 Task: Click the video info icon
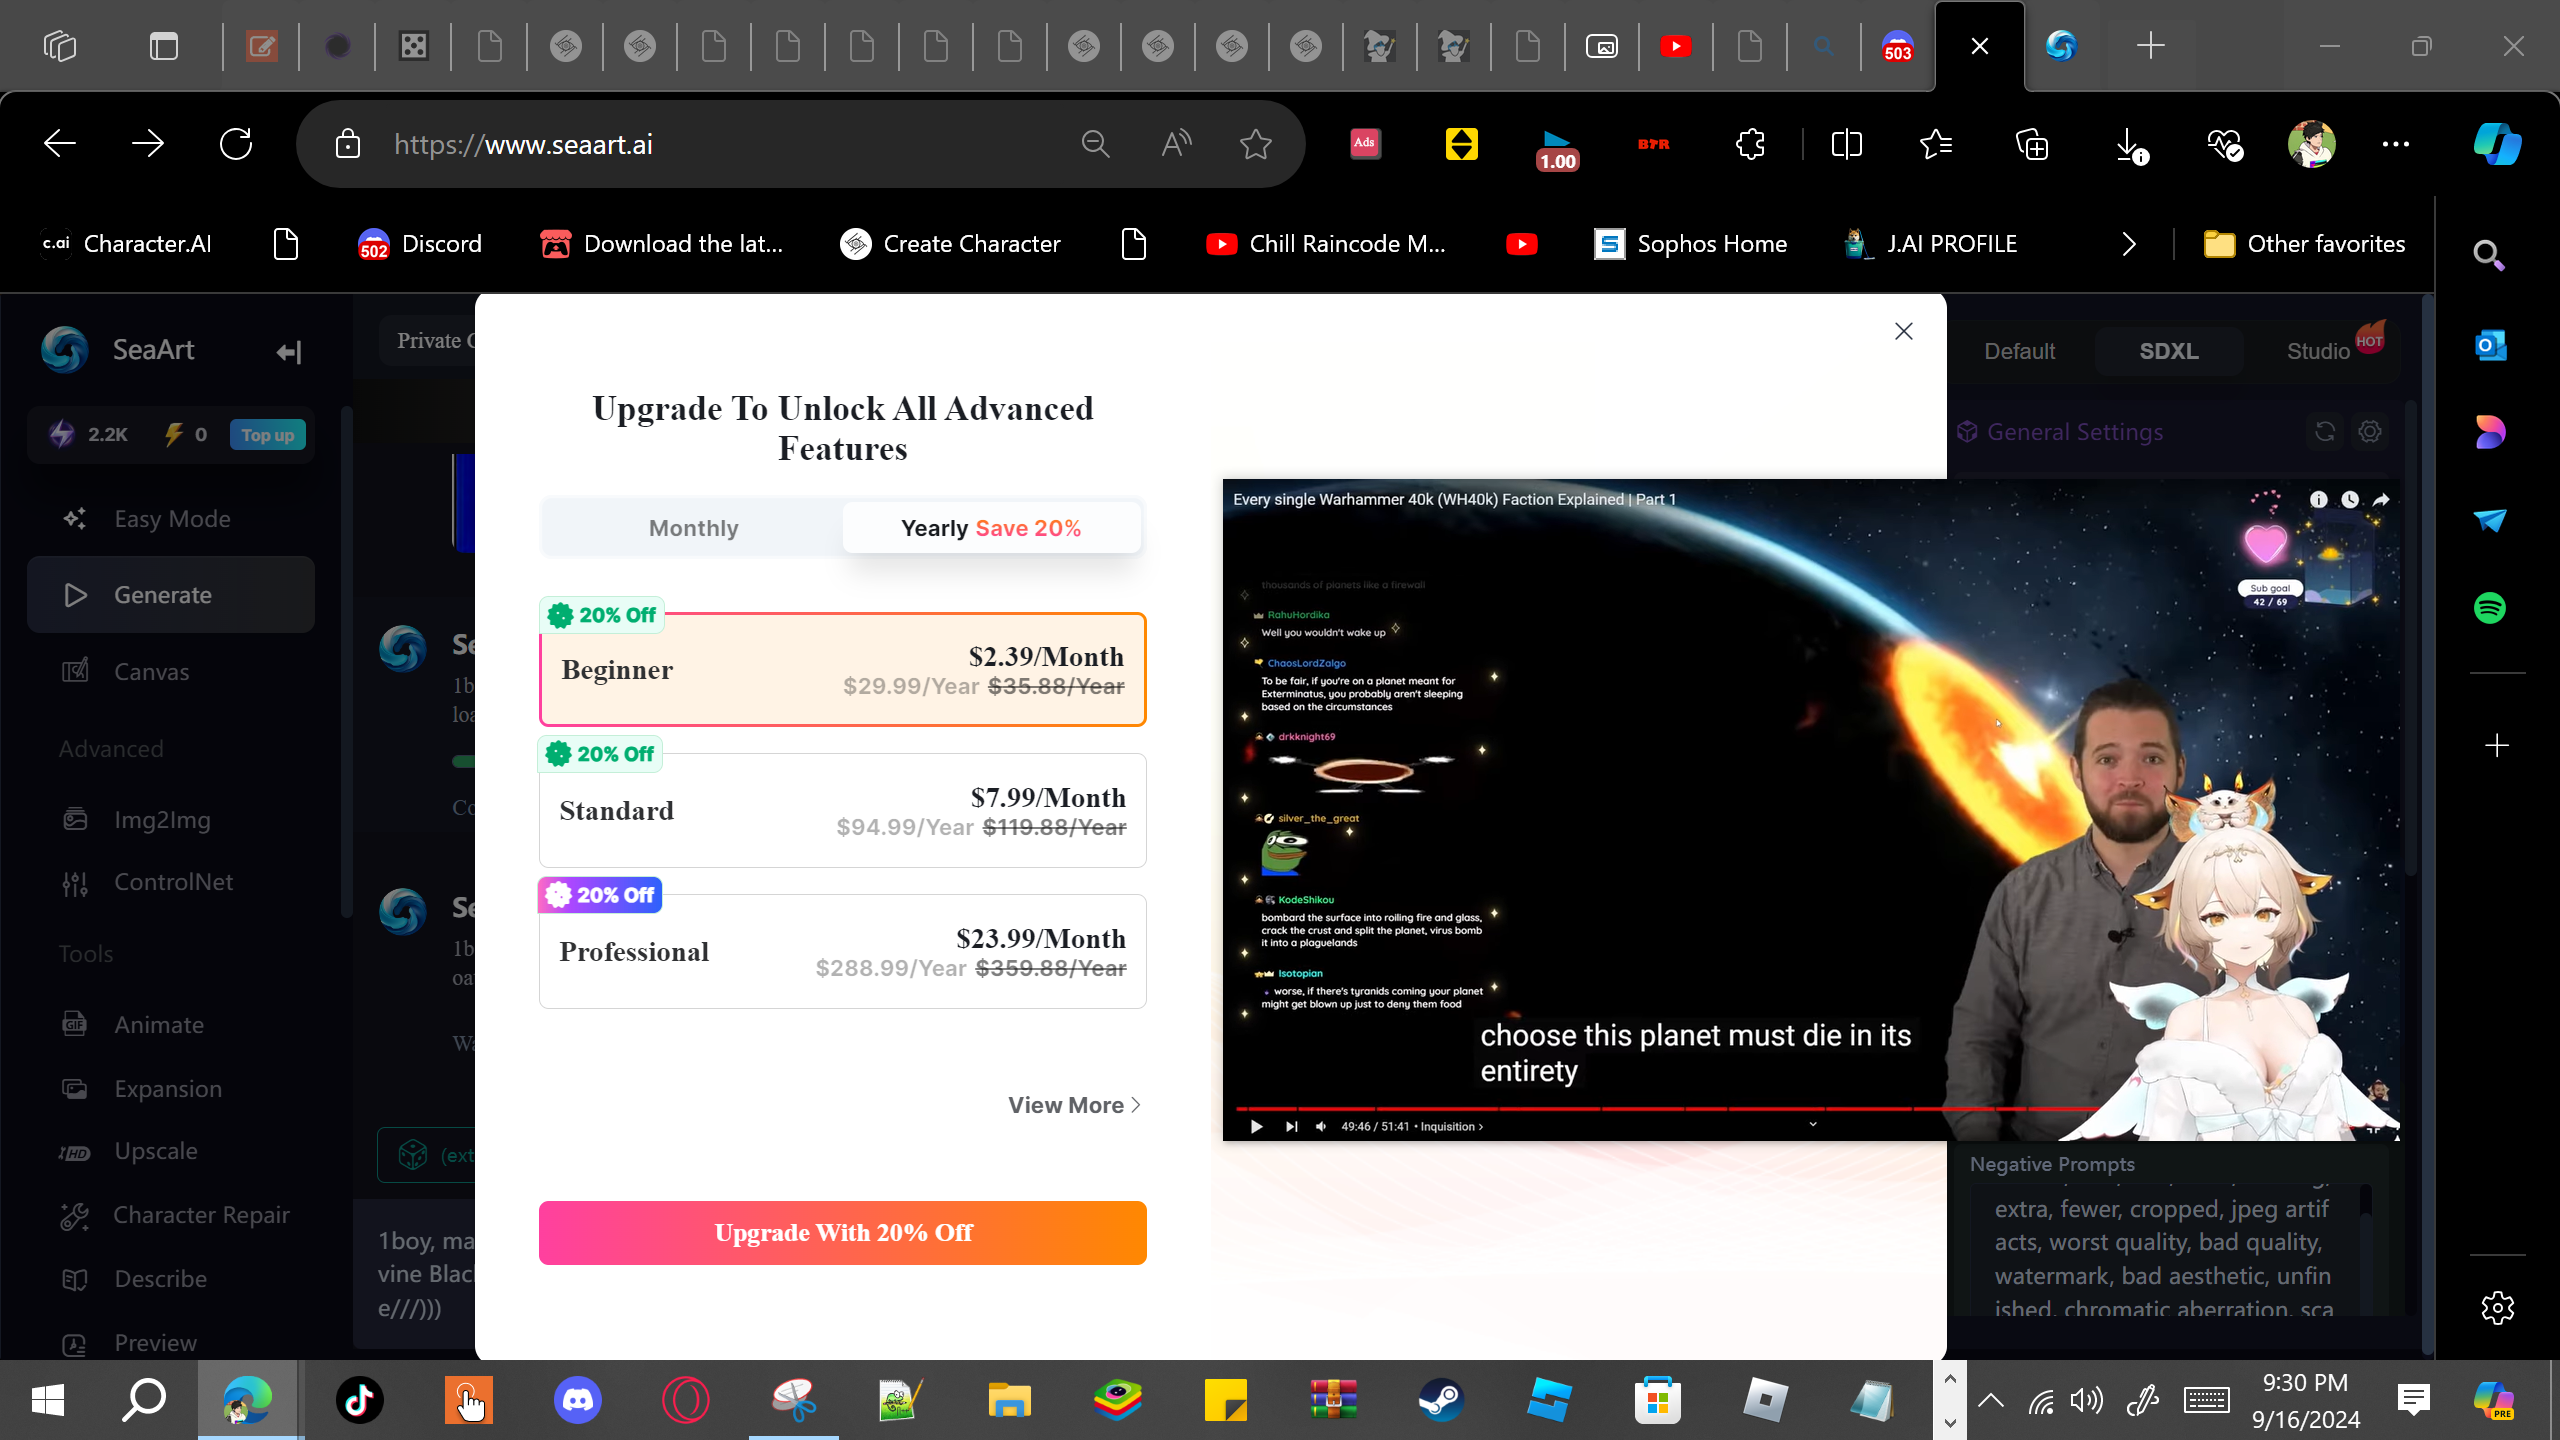[2319, 499]
